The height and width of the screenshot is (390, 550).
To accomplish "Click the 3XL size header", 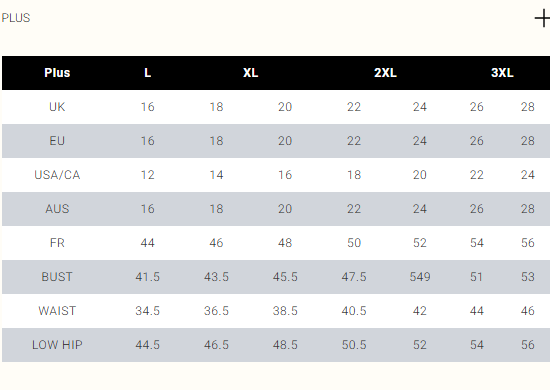I will coord(502,73).
